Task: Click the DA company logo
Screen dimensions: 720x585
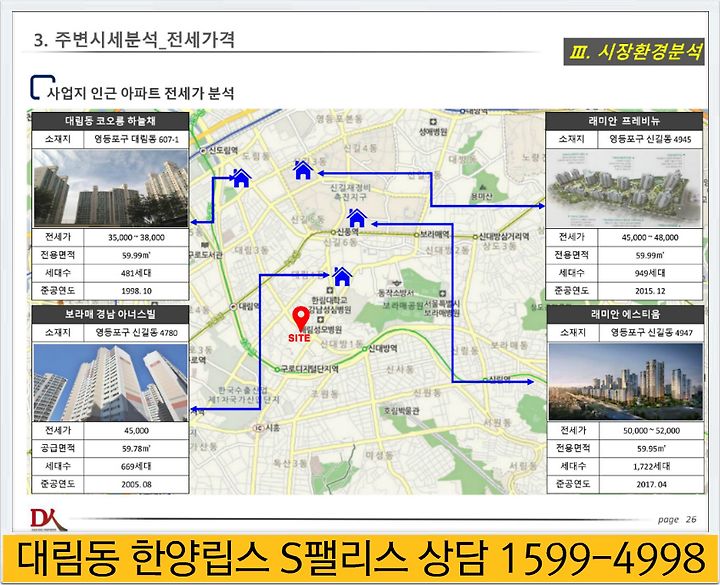Action: [48, 519]
